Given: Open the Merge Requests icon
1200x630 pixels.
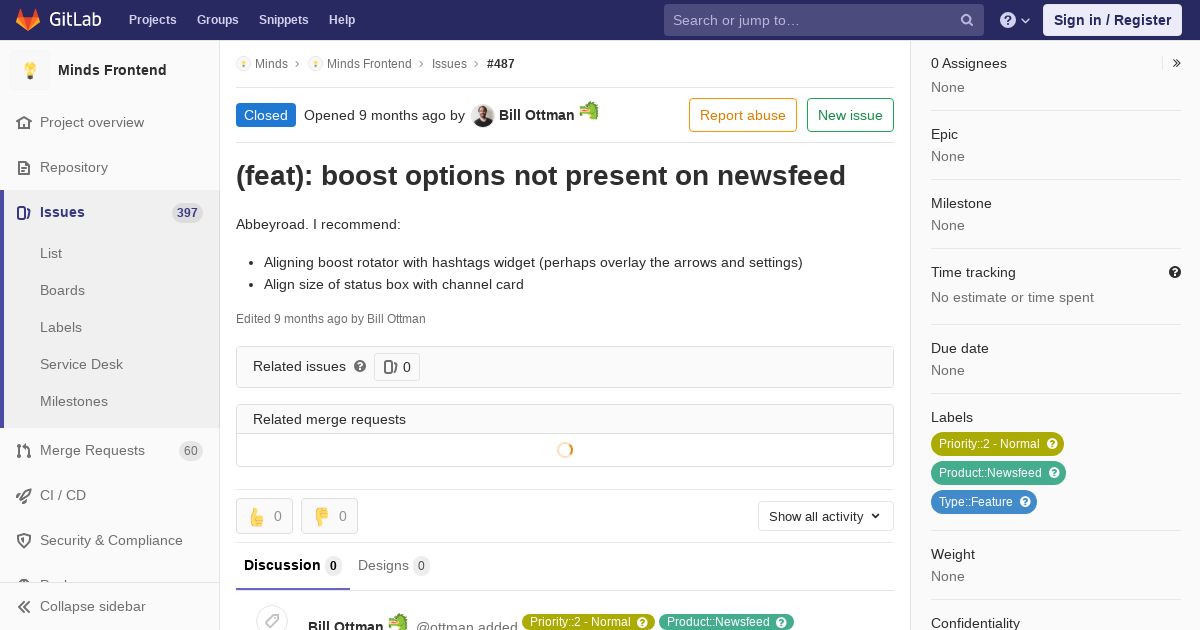Looking at the screenshot, I should pyautogui.click(x=24, y=450).
